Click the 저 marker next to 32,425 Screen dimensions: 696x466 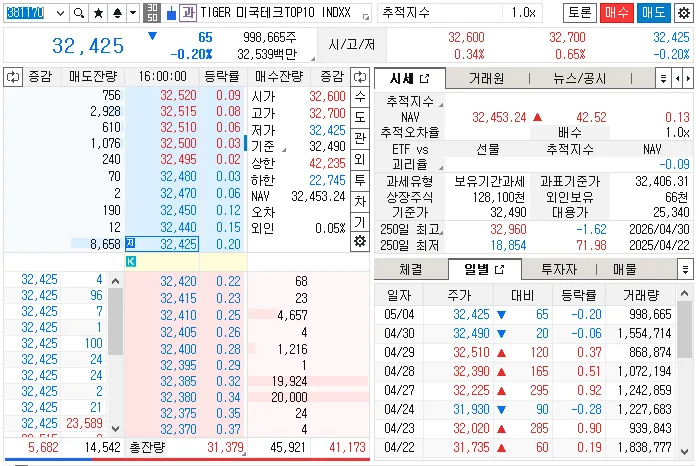click(130, 243)
